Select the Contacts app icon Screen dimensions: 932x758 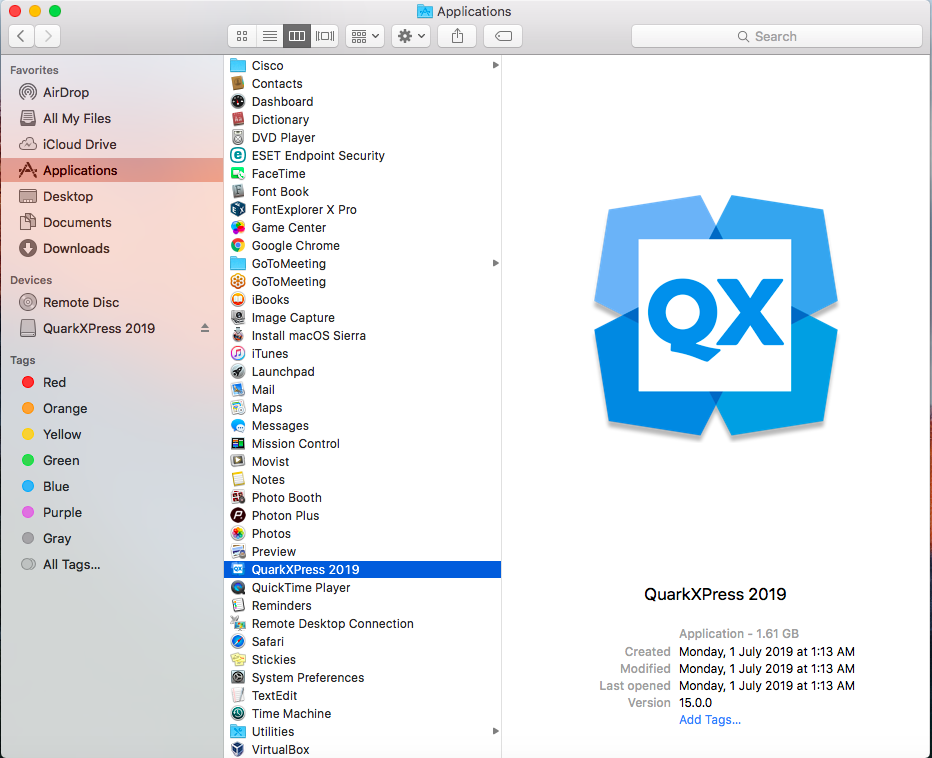(x=238, y=83)
